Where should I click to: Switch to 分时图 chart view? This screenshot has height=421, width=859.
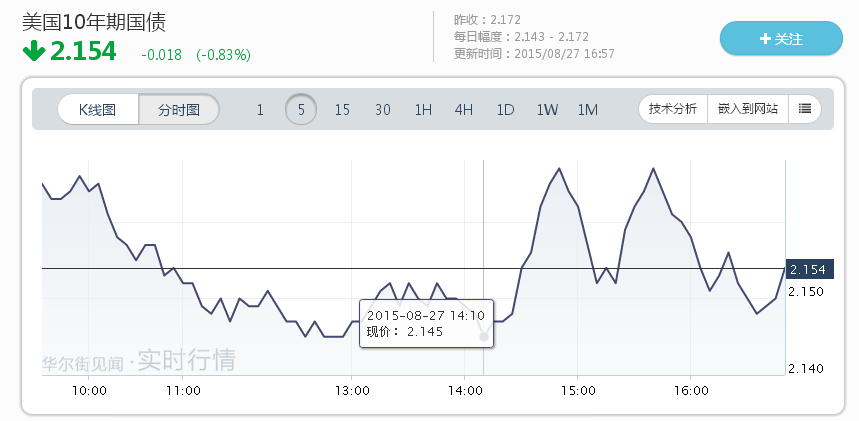click(179, 110)
